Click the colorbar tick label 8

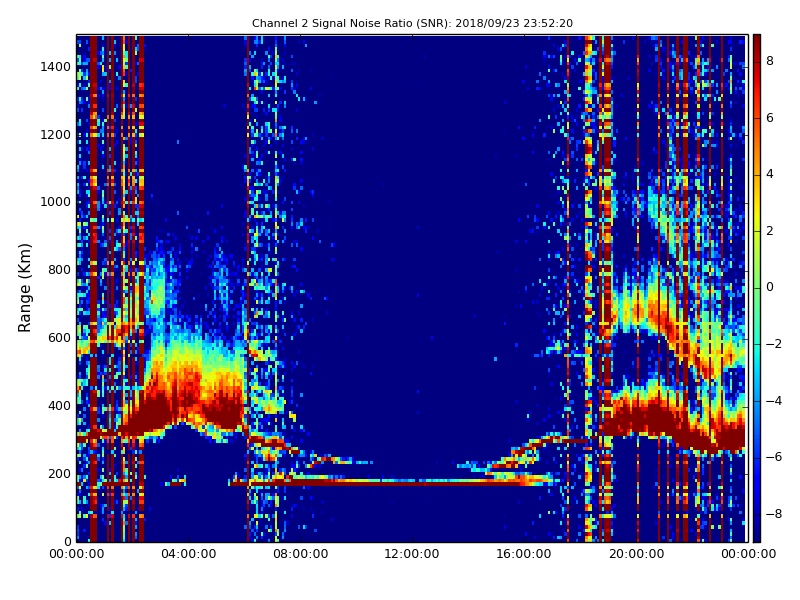[x=769, y=61]
